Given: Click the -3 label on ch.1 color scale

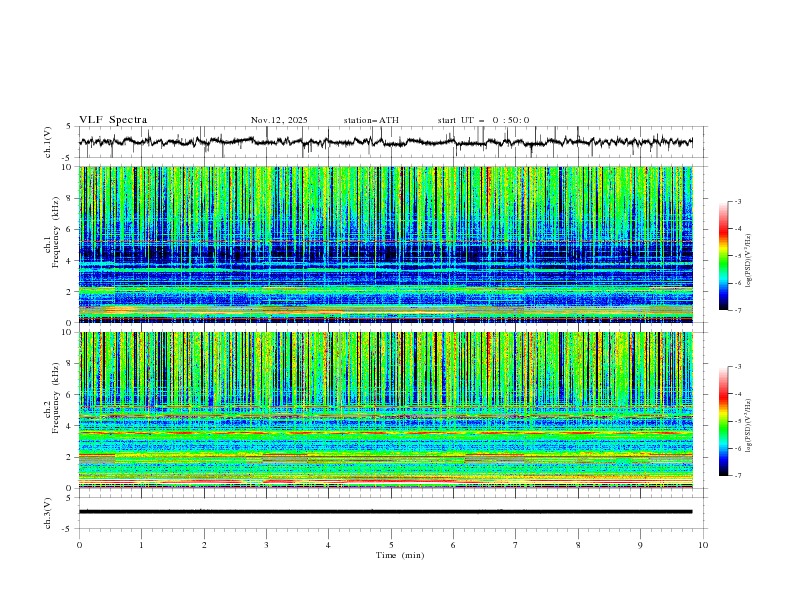Looking at the screenshot, I should (x=737, y=201).
